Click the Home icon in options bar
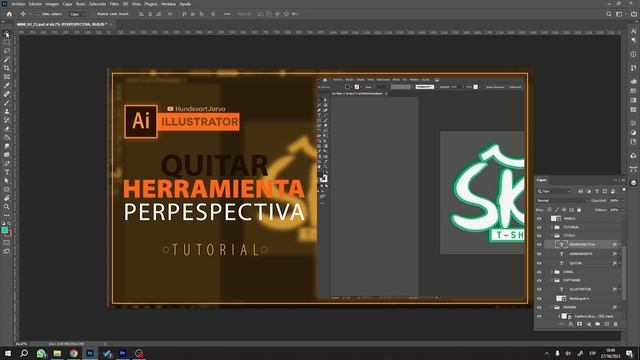This screenshot has width=640, height=360. [x=9, y=14]
